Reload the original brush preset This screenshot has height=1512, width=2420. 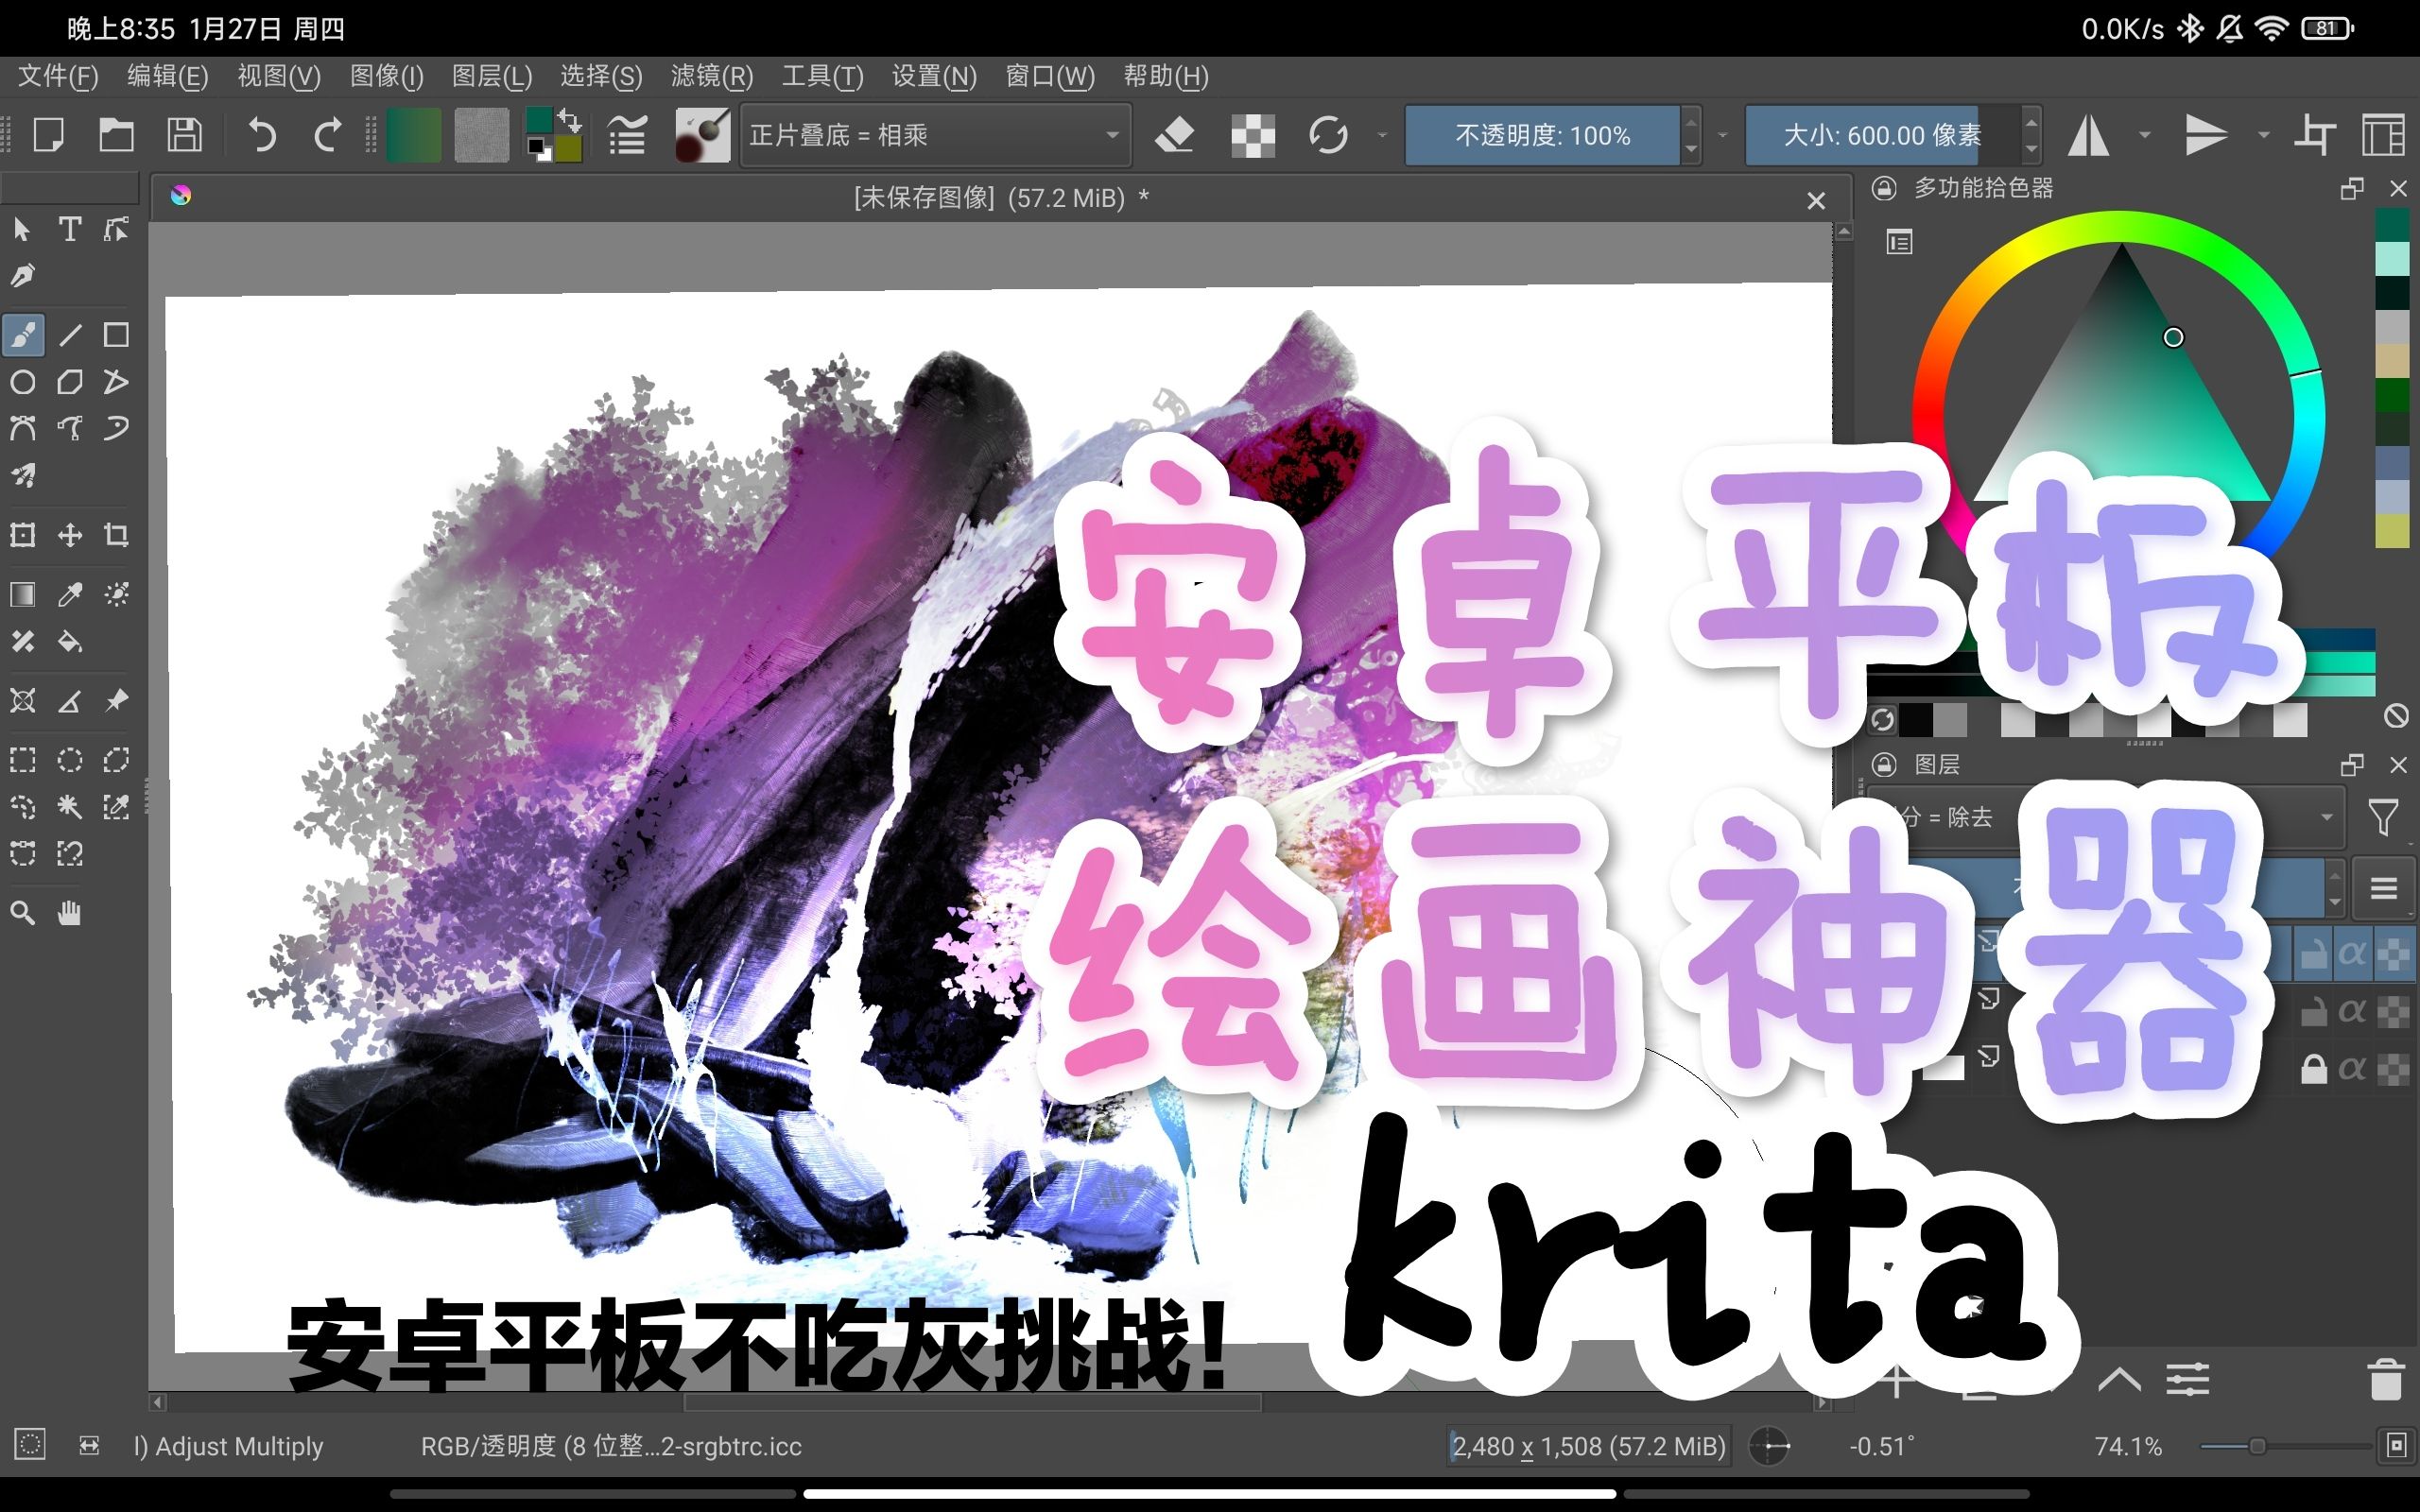[x=1328, y=134]
